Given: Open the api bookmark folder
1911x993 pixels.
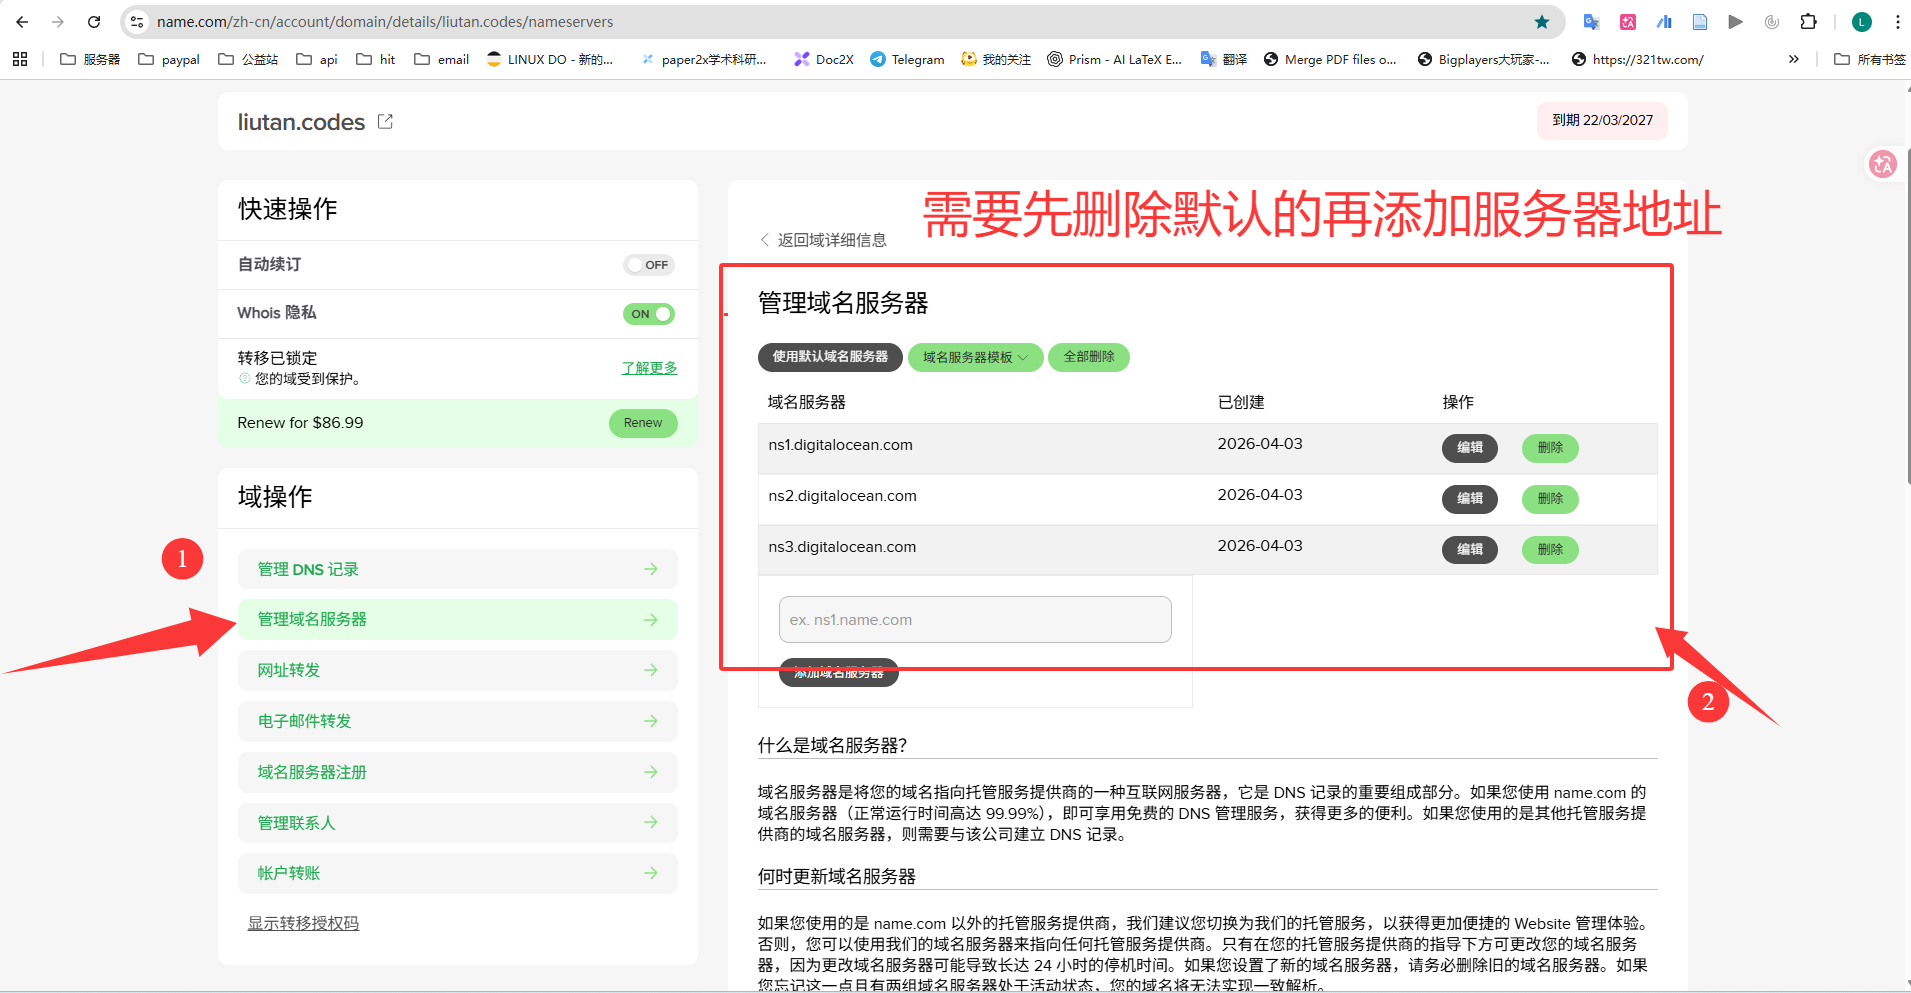Looking at the screenshot, I should pos(317,59).
